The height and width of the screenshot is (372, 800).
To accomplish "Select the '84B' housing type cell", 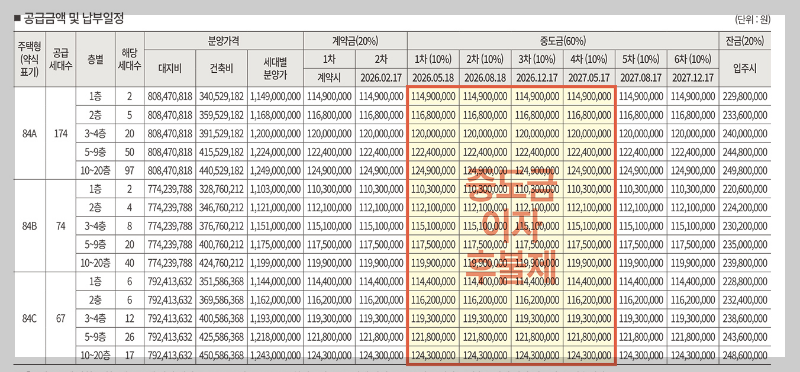I will (30, 226).
